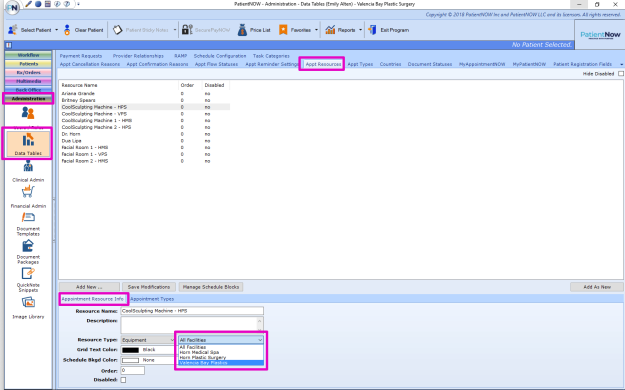This screenshot has height=390, width=625.
Task: Click the Save Modifications button
Action: pyautogui.click(x=149, y=287)
